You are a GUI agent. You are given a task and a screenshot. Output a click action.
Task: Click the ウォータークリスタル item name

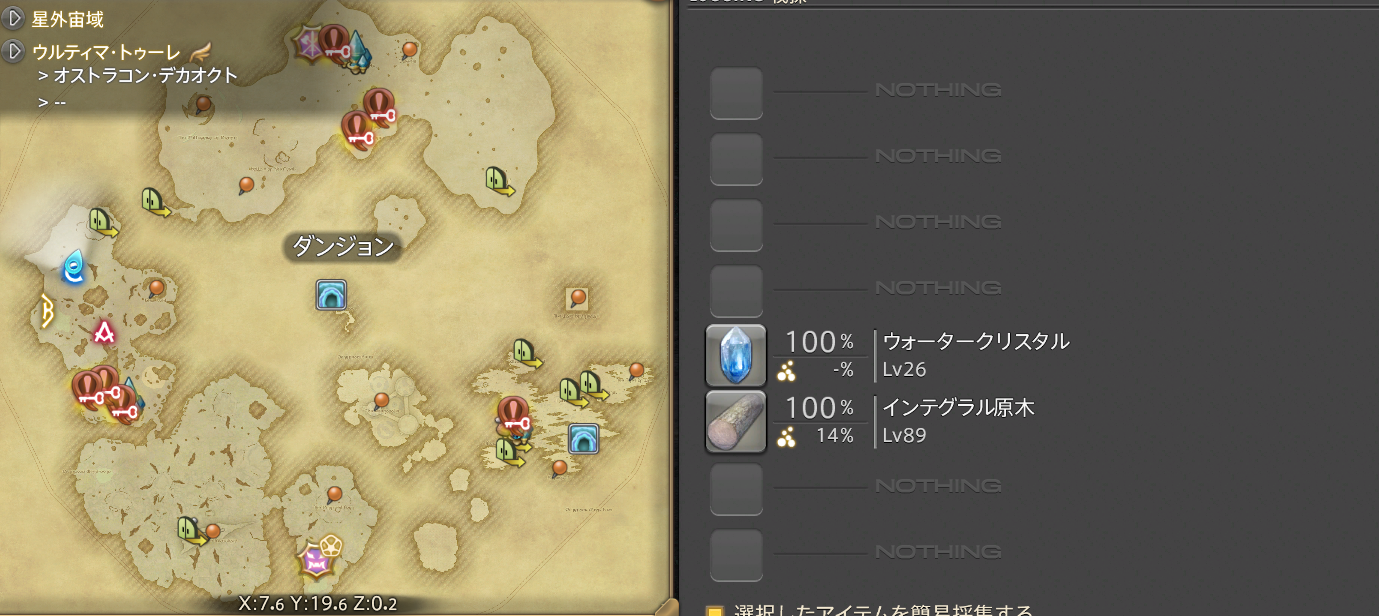(x=976, y=341)
